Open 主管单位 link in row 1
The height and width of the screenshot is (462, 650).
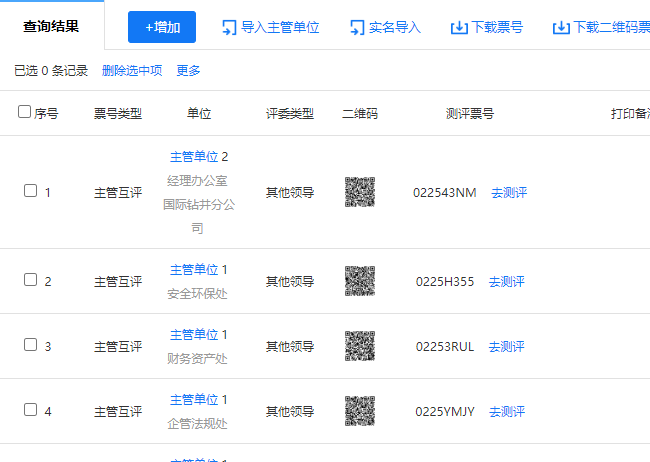tap(194, 157)
